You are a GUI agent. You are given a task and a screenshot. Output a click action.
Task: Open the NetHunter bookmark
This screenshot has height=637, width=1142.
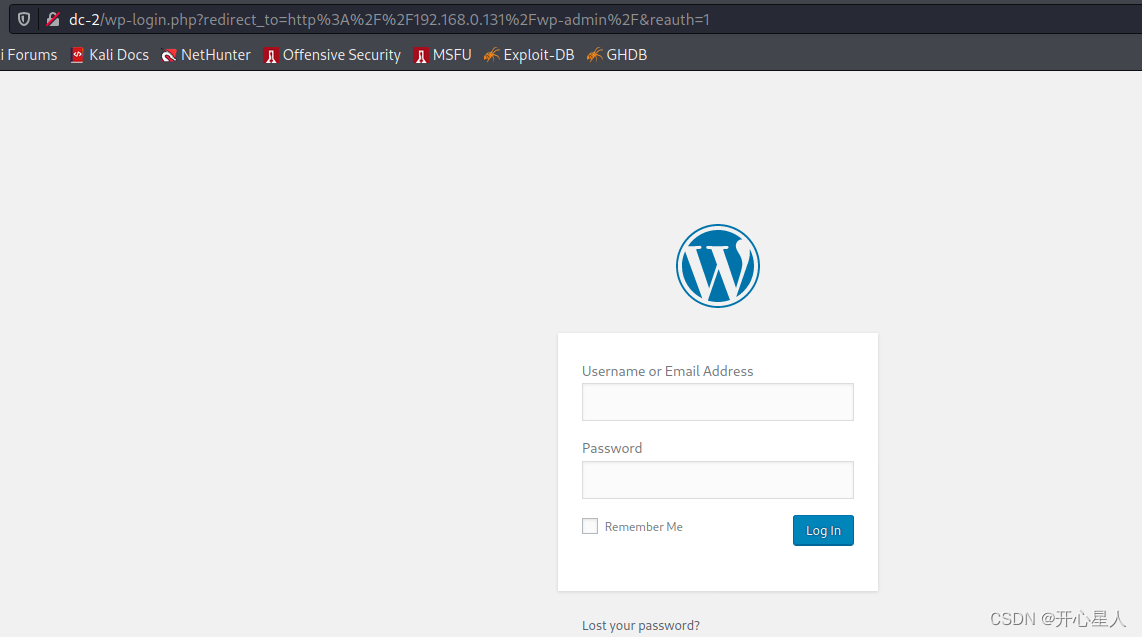point(206,55)
